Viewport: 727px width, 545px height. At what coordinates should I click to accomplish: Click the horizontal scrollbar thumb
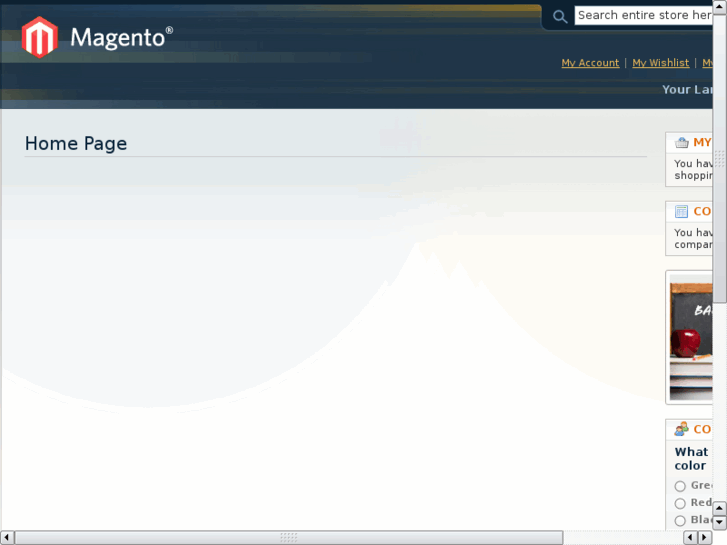pos(289,537)
